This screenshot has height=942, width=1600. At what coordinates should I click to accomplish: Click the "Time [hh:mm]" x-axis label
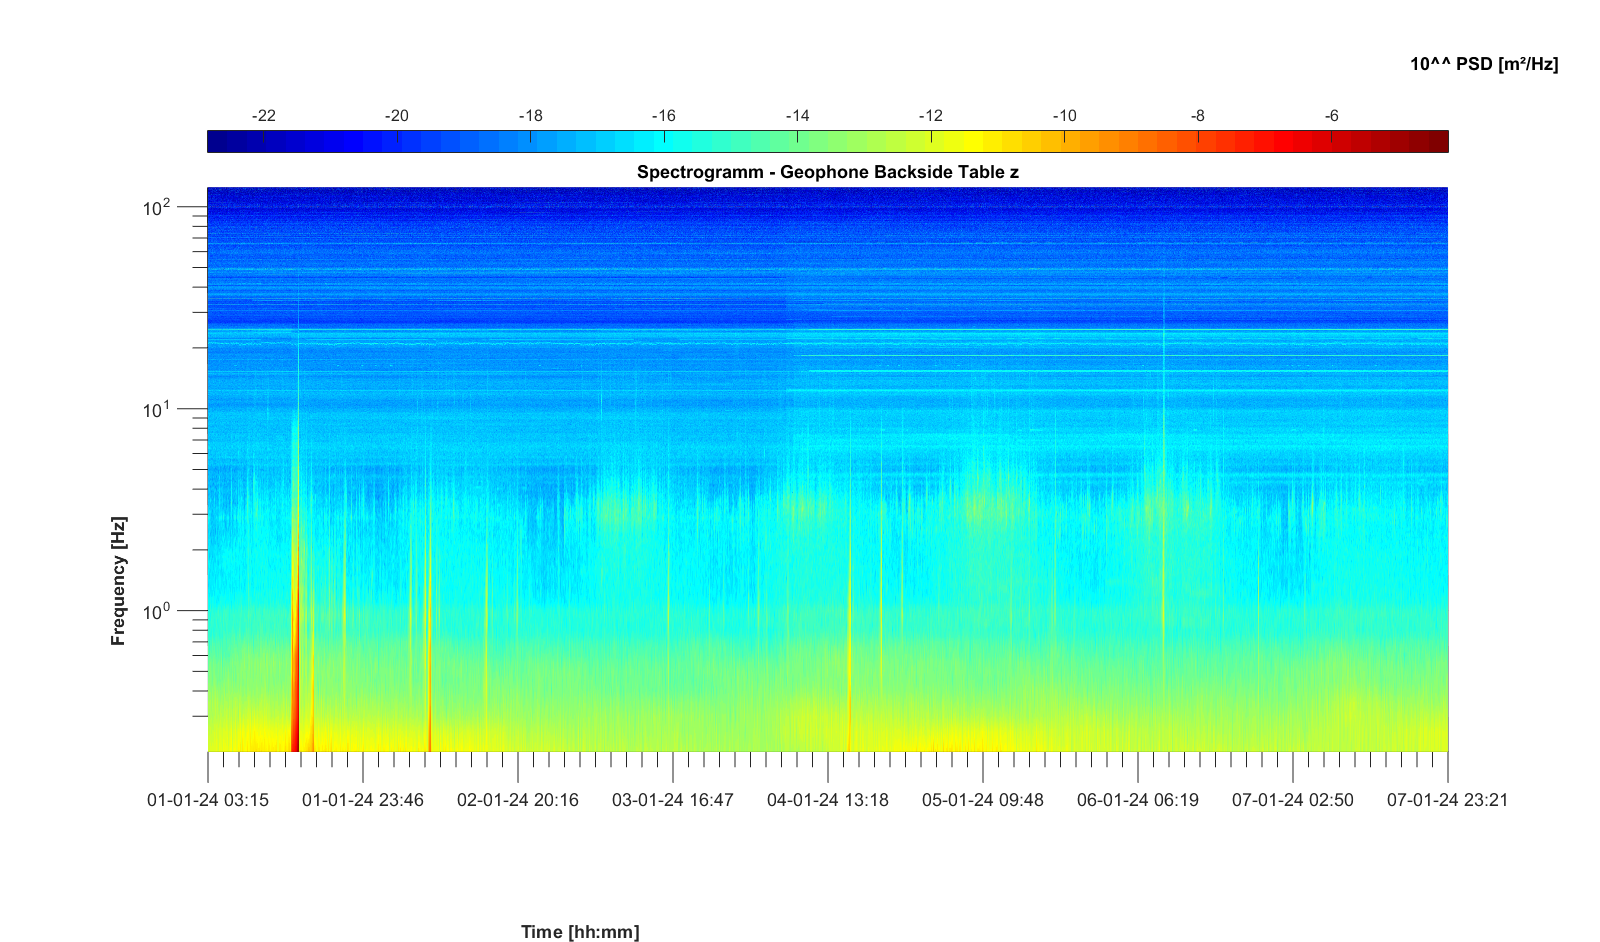[580, 932]
